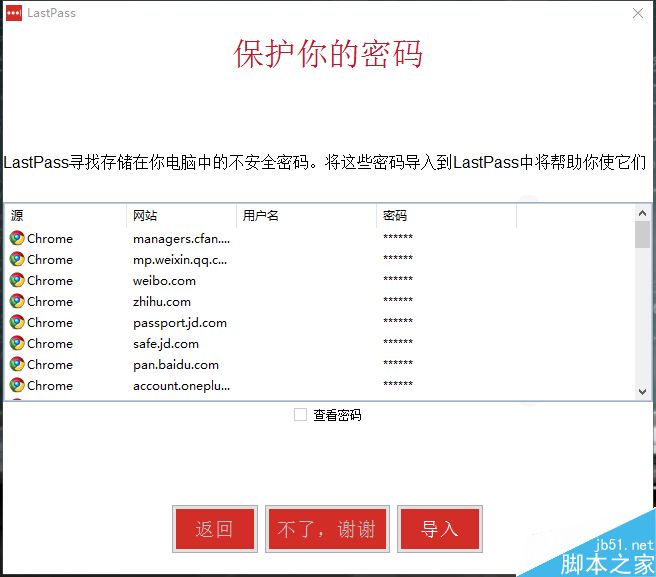
Task: Click masked password of weibo.com row
Action: click(398, 278)
